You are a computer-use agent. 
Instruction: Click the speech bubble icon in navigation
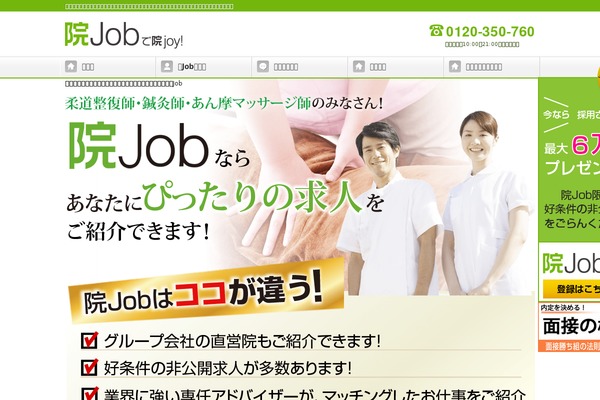pos(263,66)
